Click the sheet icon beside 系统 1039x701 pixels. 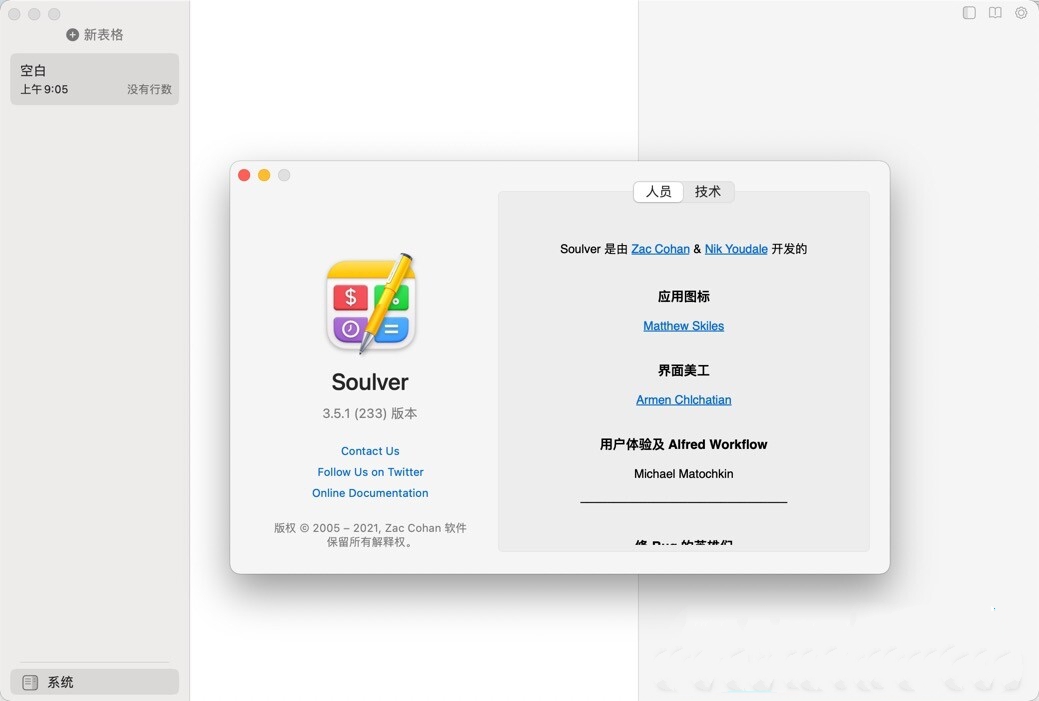click(30, 682)
